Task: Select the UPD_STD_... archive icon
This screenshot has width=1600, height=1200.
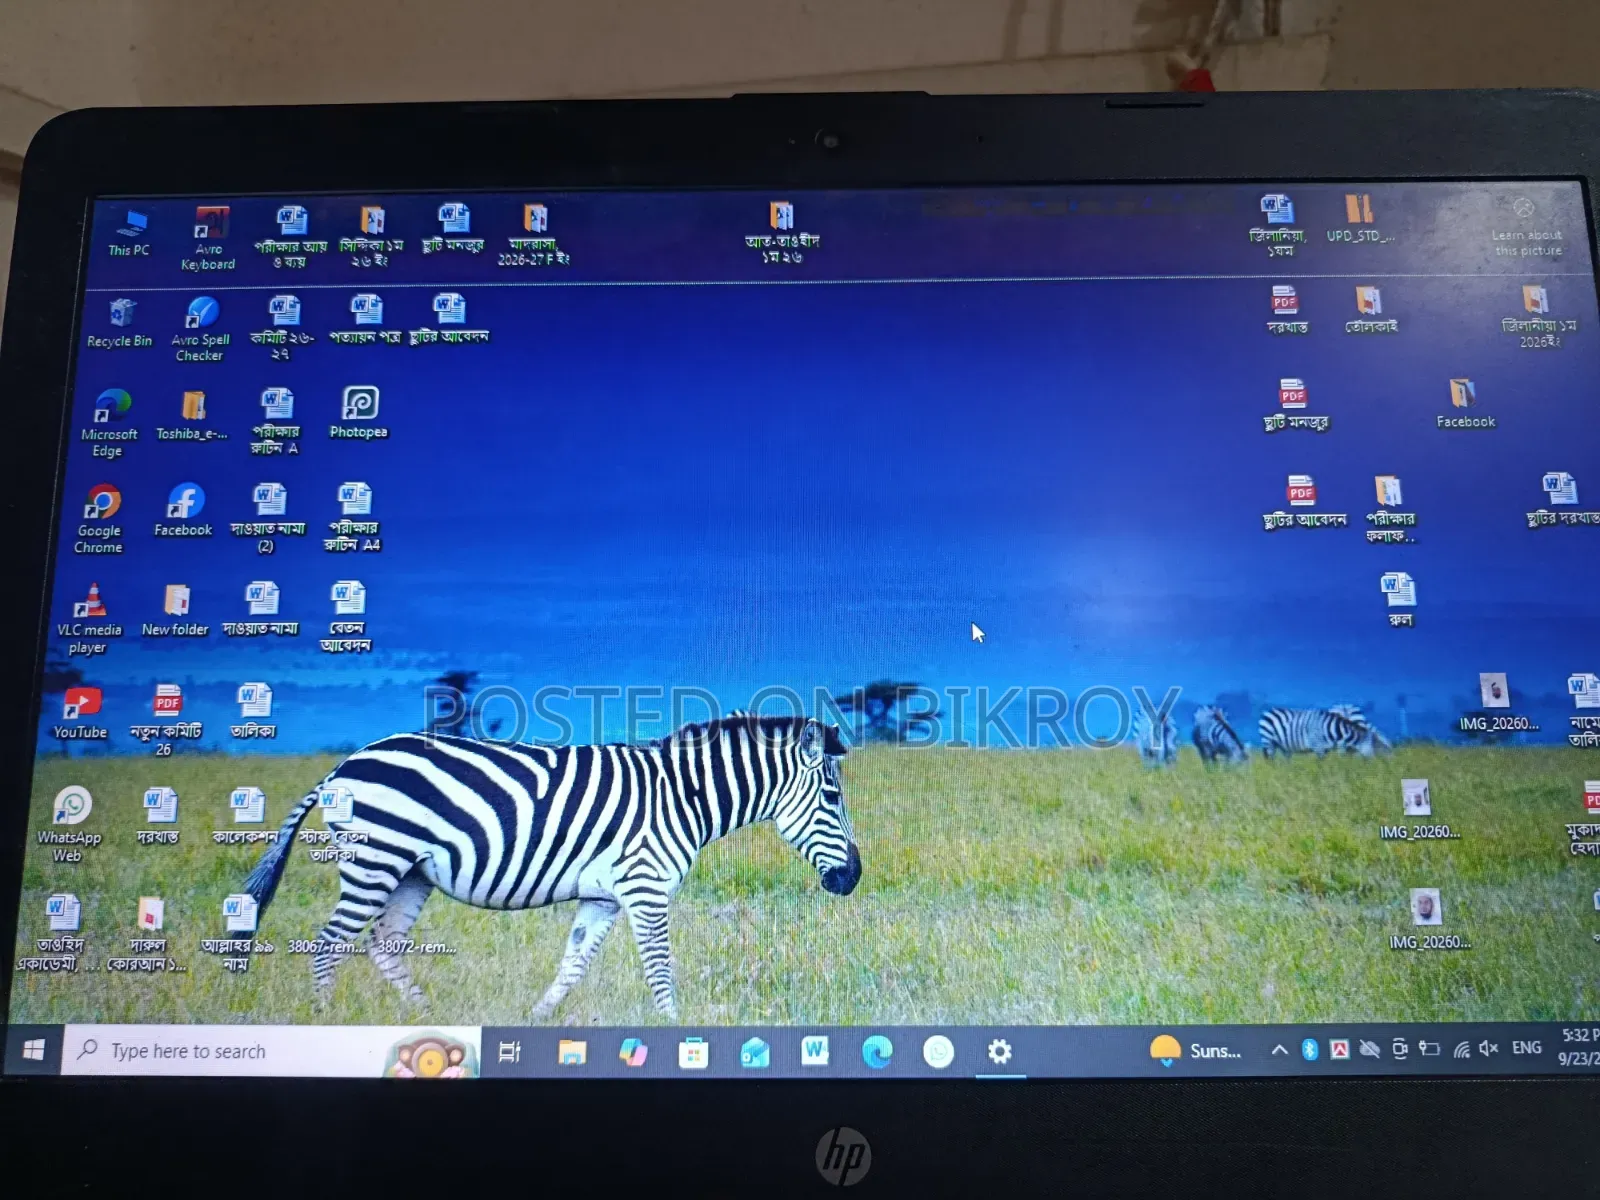Action: point(1360,219)
